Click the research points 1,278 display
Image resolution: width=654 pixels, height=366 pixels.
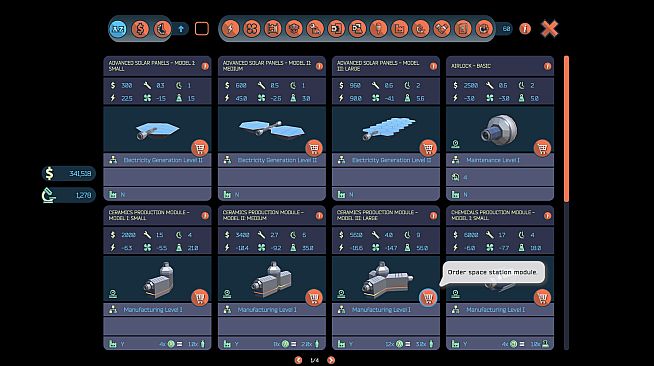(69, 195)
